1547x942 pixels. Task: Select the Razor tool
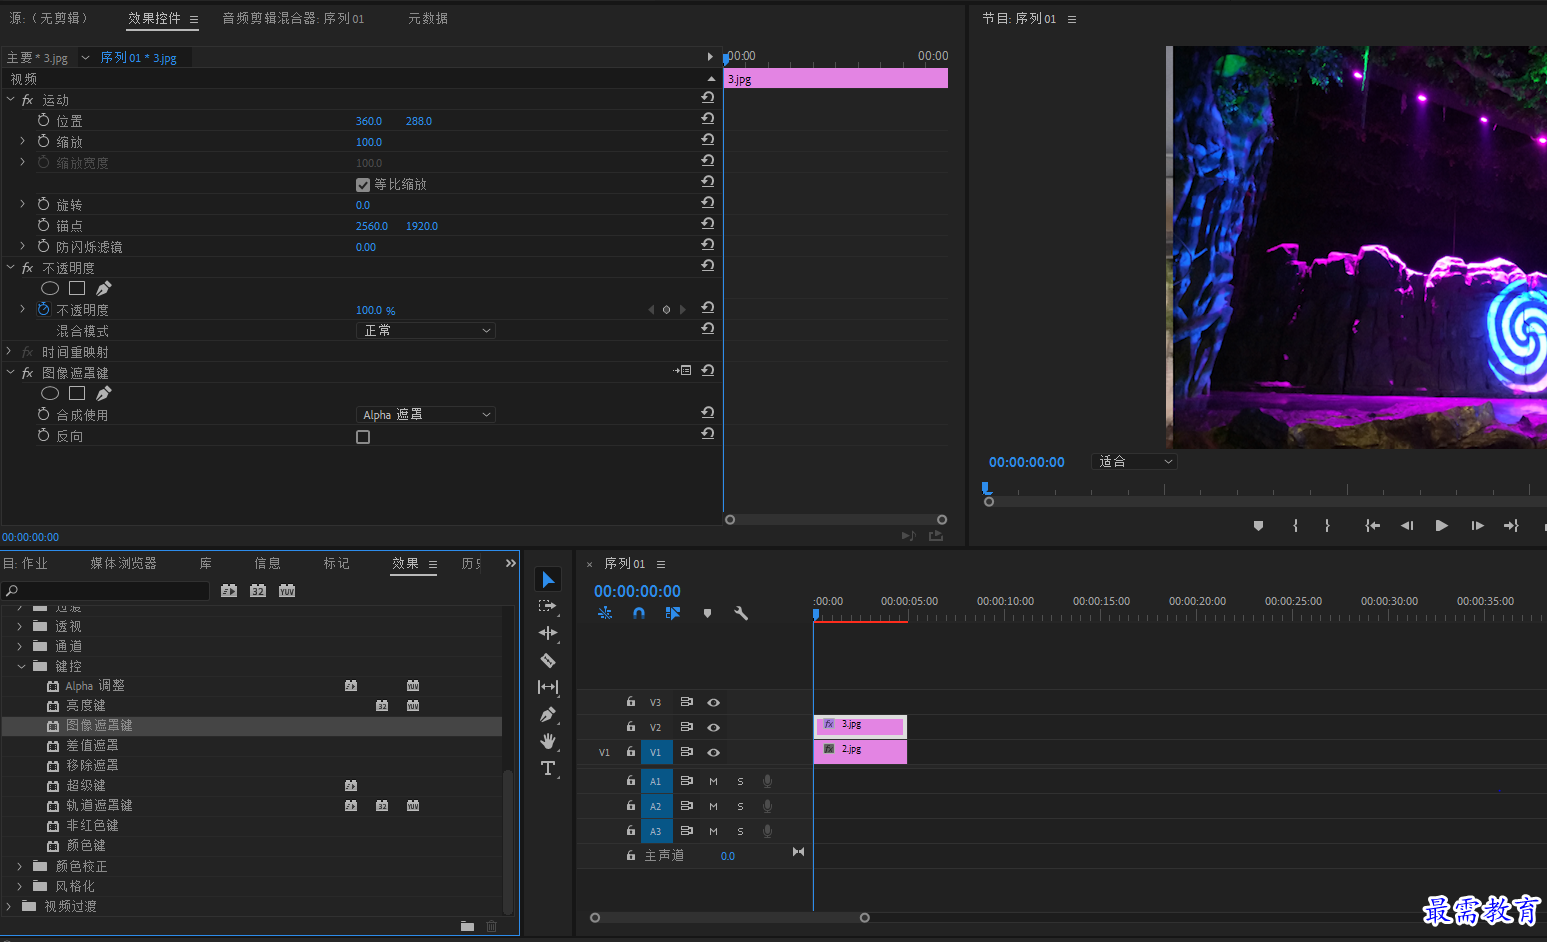(x=548, y=660)
